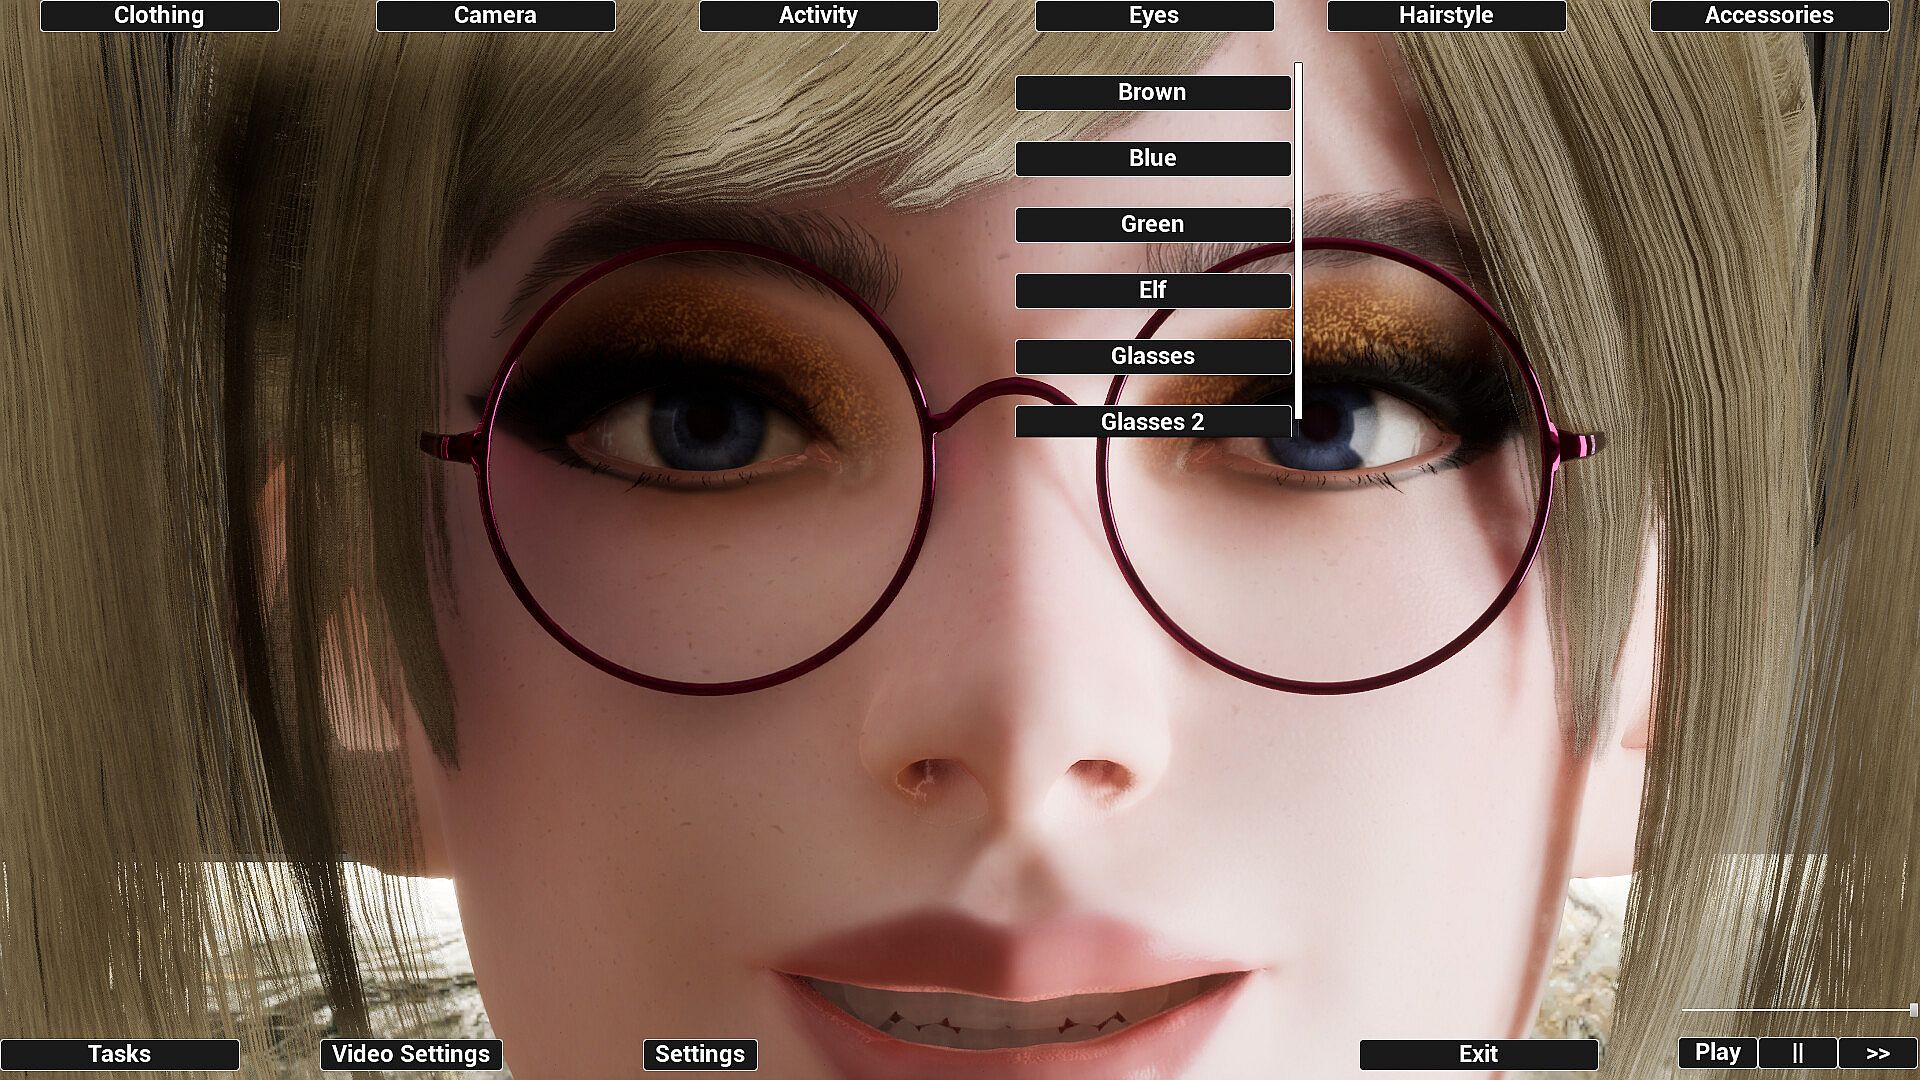Open the Camera menu
Image resolution: width=1920 pixels, height=1080 pixels.
[x=495, y=16]
